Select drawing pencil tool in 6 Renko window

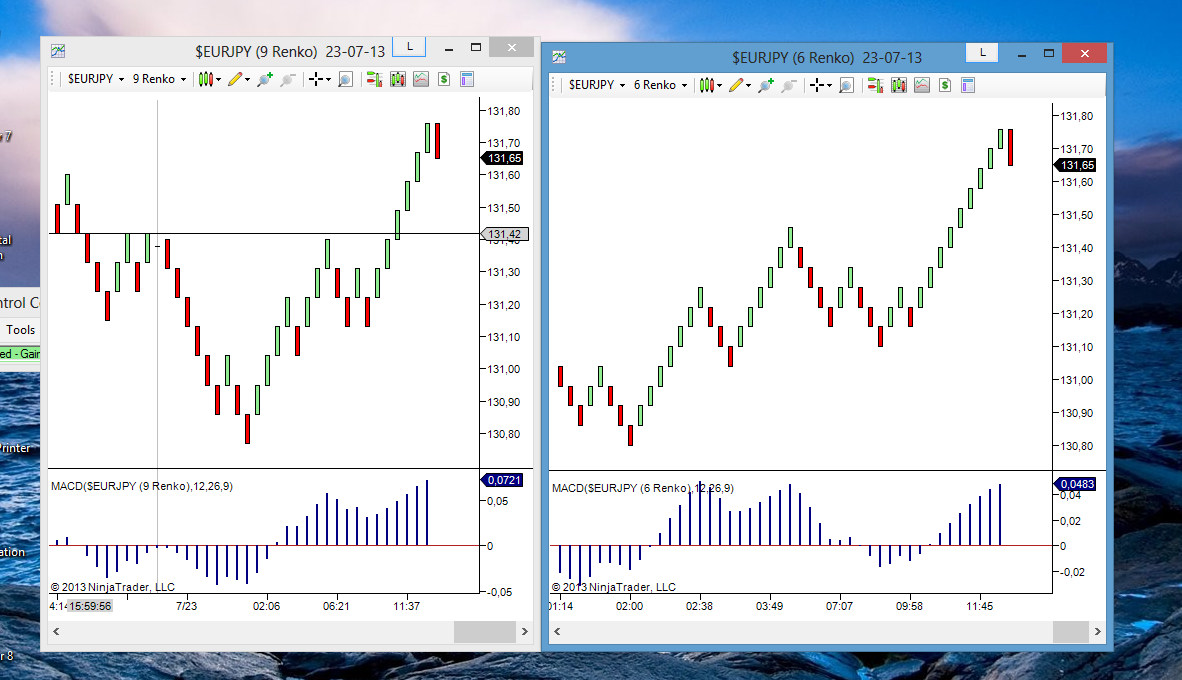coord(736,85)
